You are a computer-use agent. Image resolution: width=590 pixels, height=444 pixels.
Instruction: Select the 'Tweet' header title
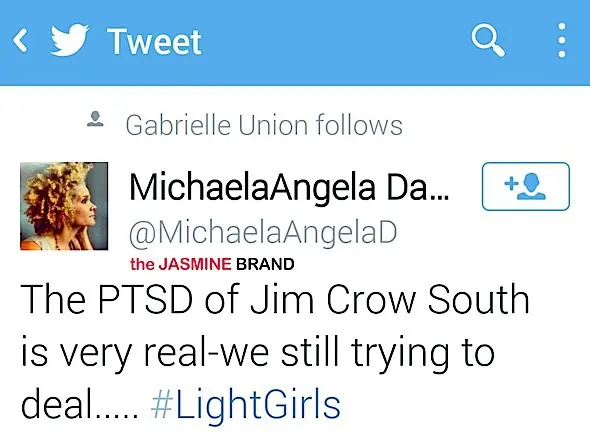(x=154, y=41)
